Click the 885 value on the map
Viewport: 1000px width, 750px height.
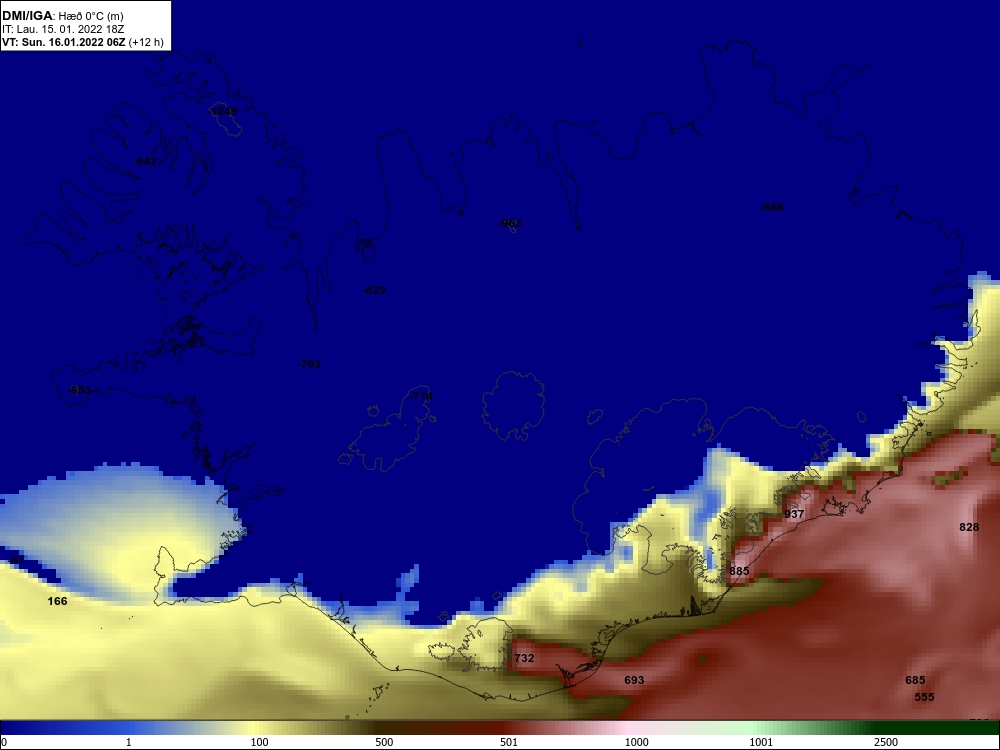point(739,571)
